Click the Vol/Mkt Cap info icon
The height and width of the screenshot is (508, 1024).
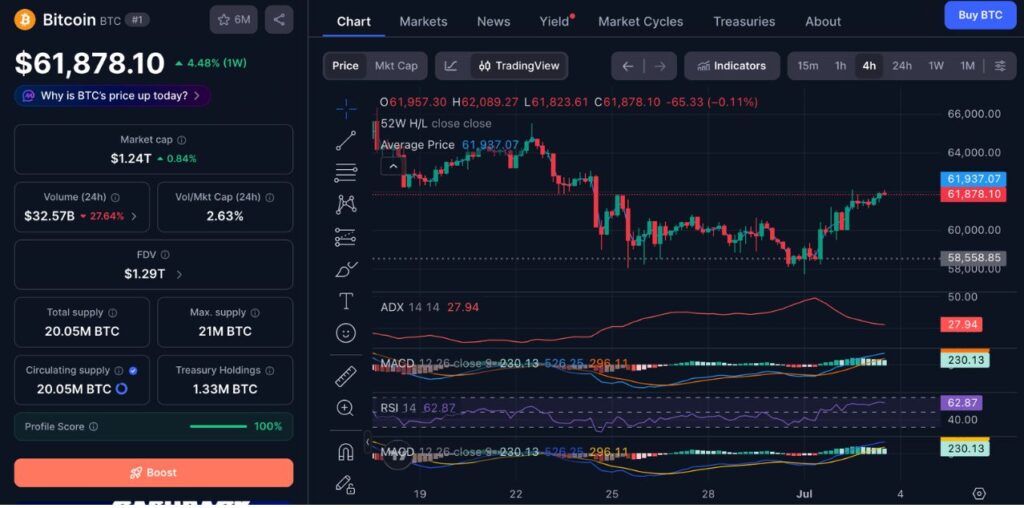pyautogui.click(x=270, y=197)
